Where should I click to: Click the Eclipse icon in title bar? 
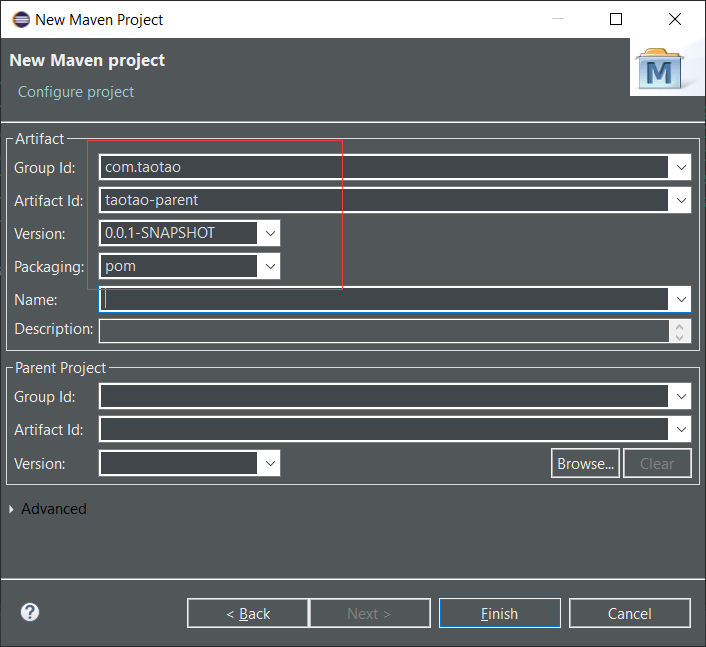(21, 20)
